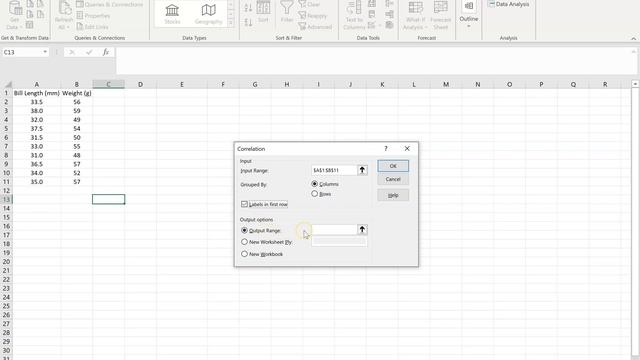This screenshot has height=360, width=640.
Task: Open Advanced filter options
Action: coord(315,27)
